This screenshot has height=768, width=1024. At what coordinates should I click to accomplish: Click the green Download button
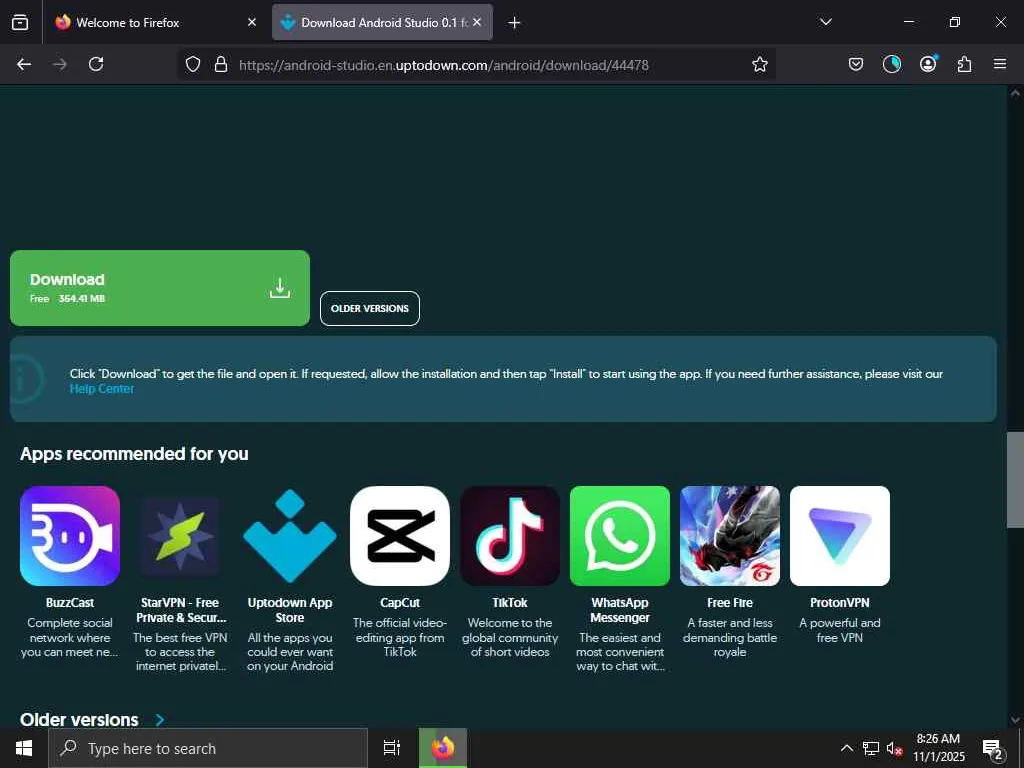tap(160, 288)
